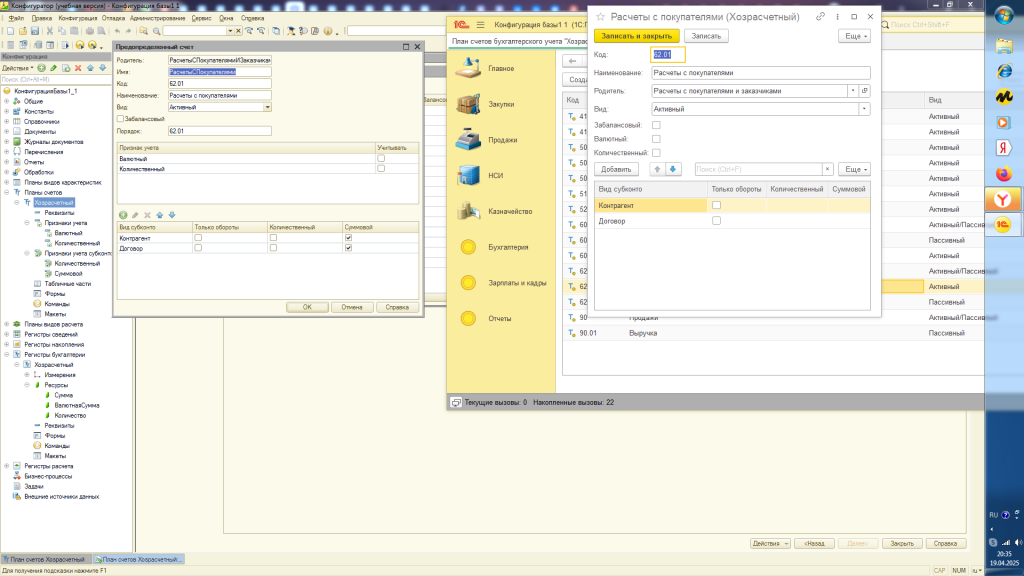
Task: Open Сервис menu in Configurator
Action: pos(201,18)
